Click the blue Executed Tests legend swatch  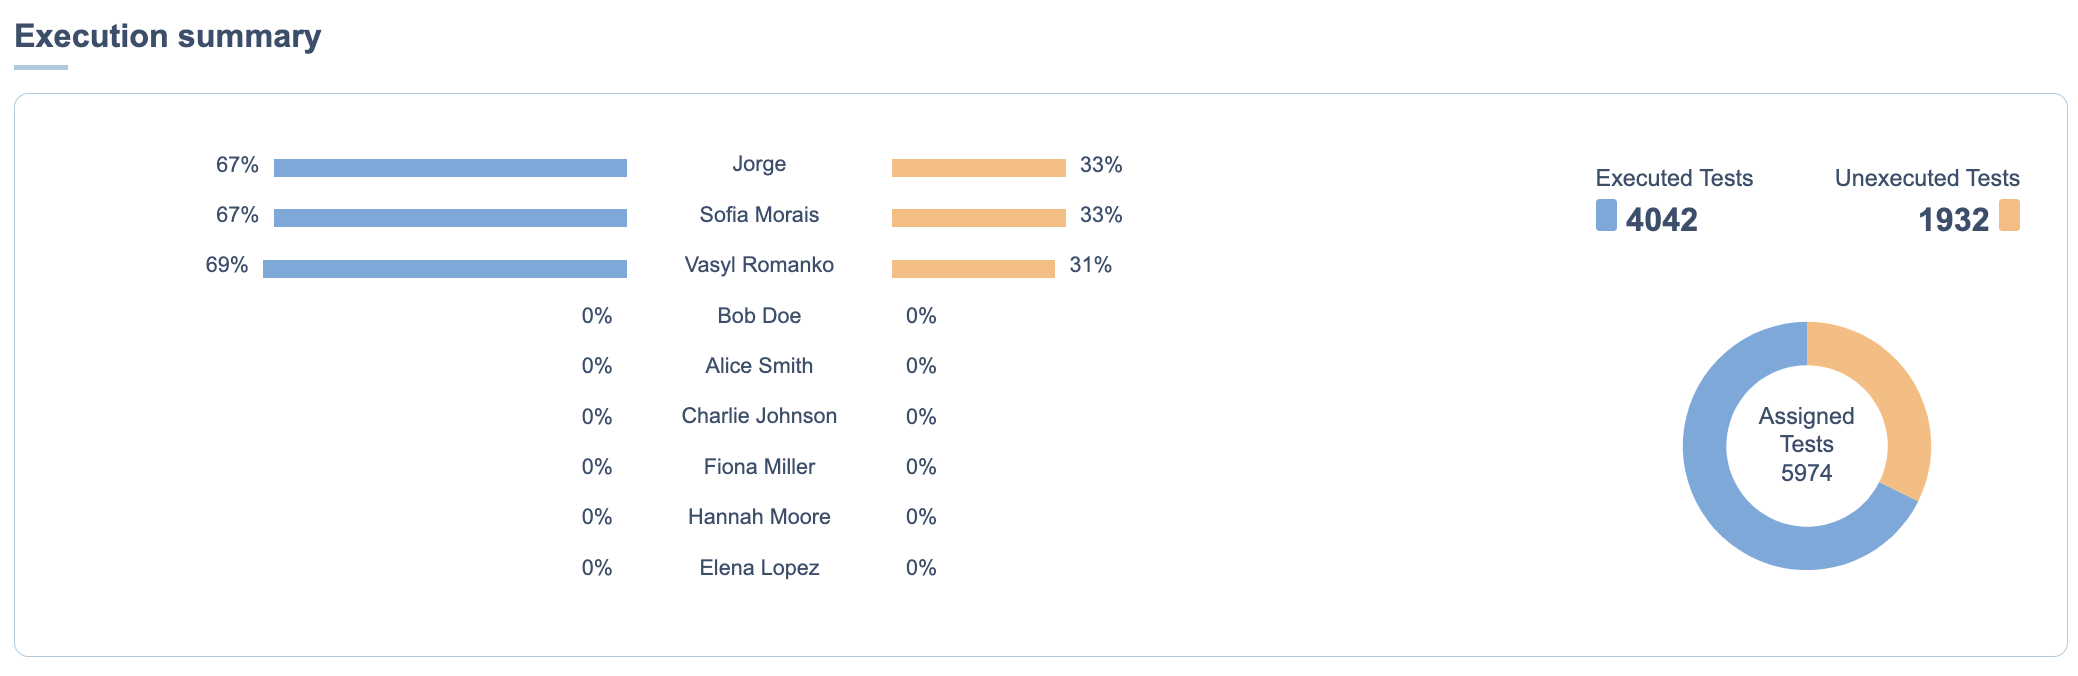pos(1606,216)
